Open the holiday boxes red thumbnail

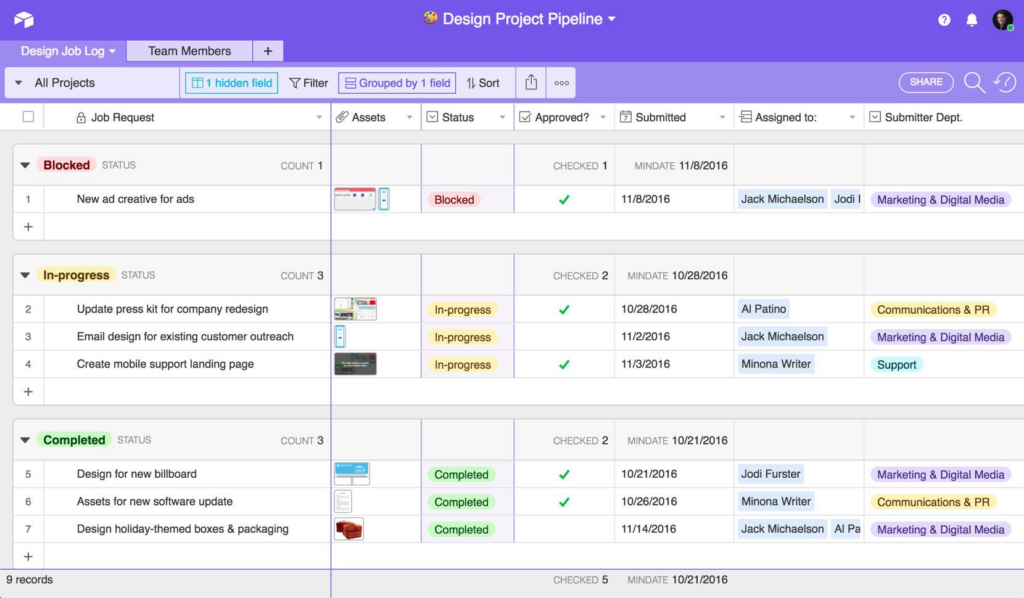(349, 529)
